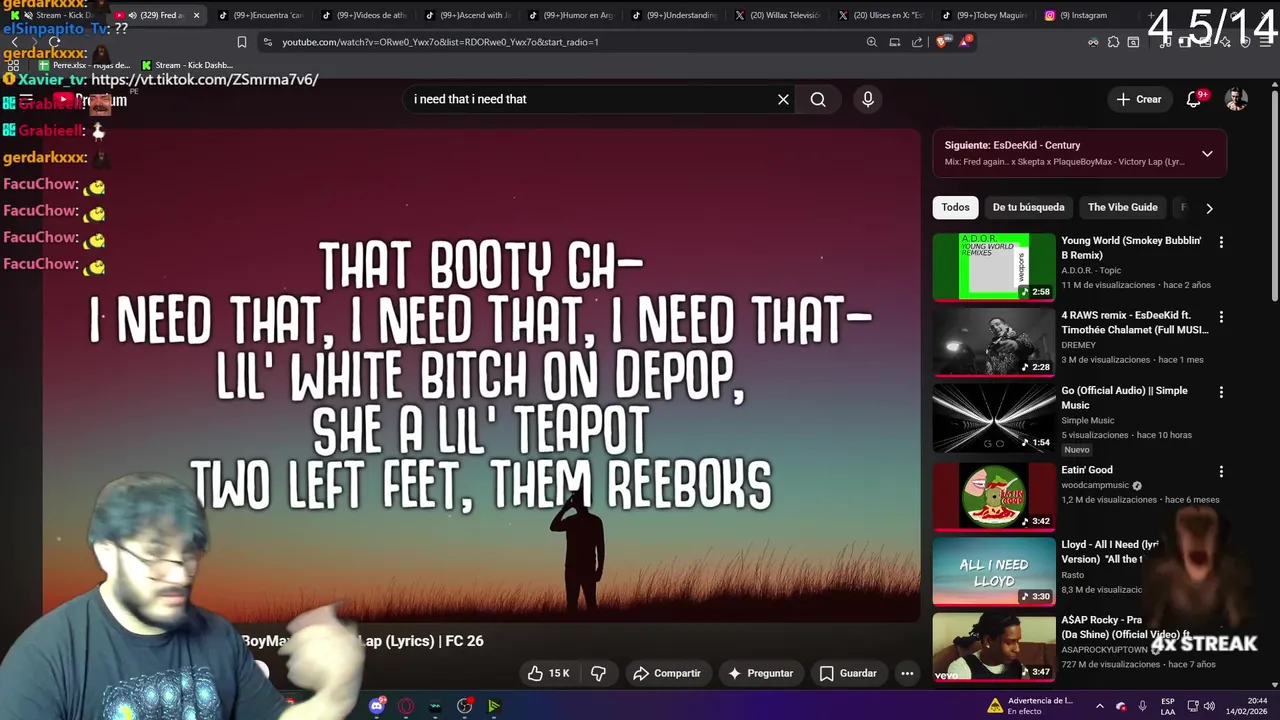
Task: Open the YouTube account avatar menu
Action: pyautogui.click(x=1237, y=99)
